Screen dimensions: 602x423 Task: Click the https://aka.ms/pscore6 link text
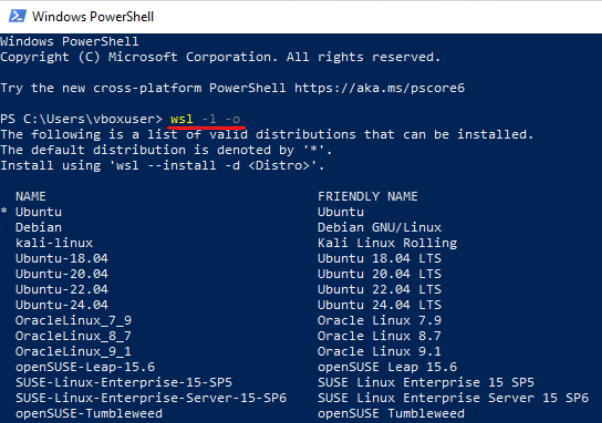379,88
